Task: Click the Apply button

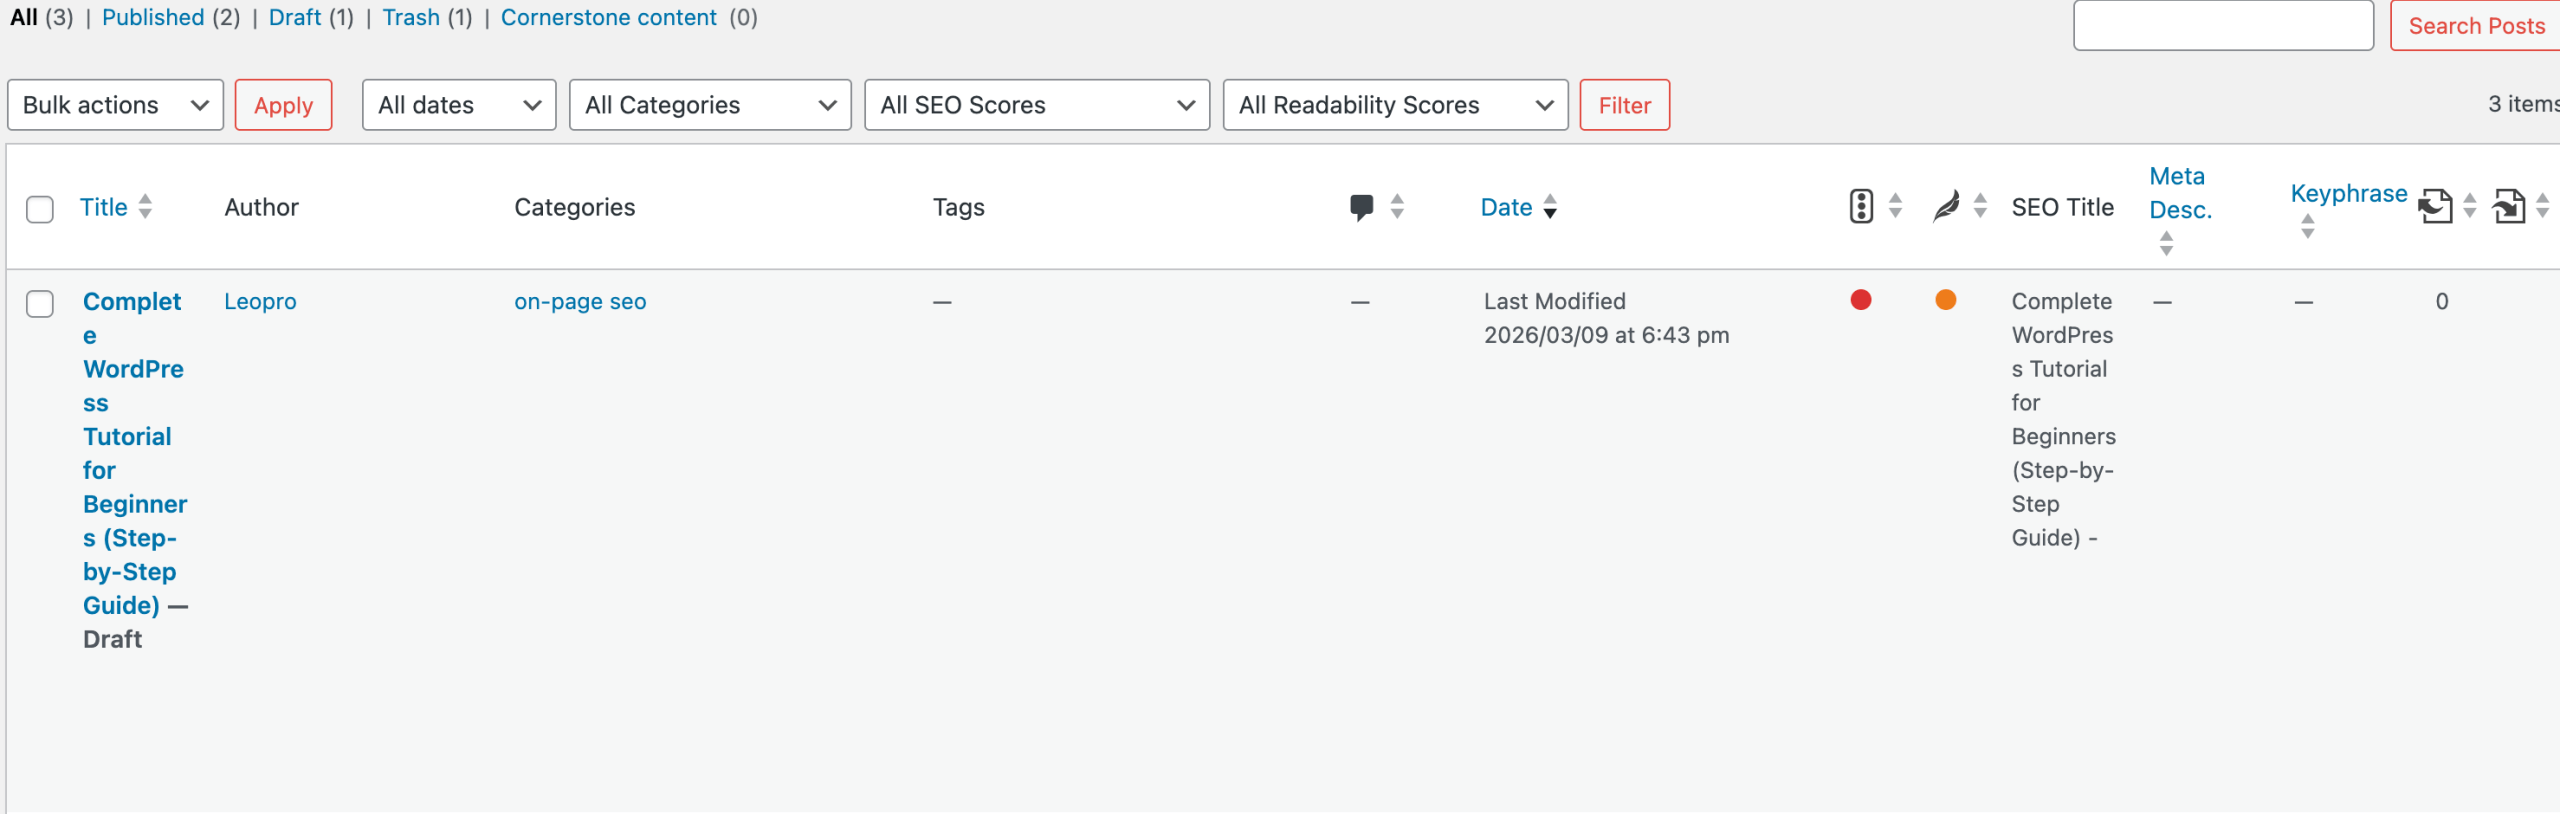Action: (283, 104)
